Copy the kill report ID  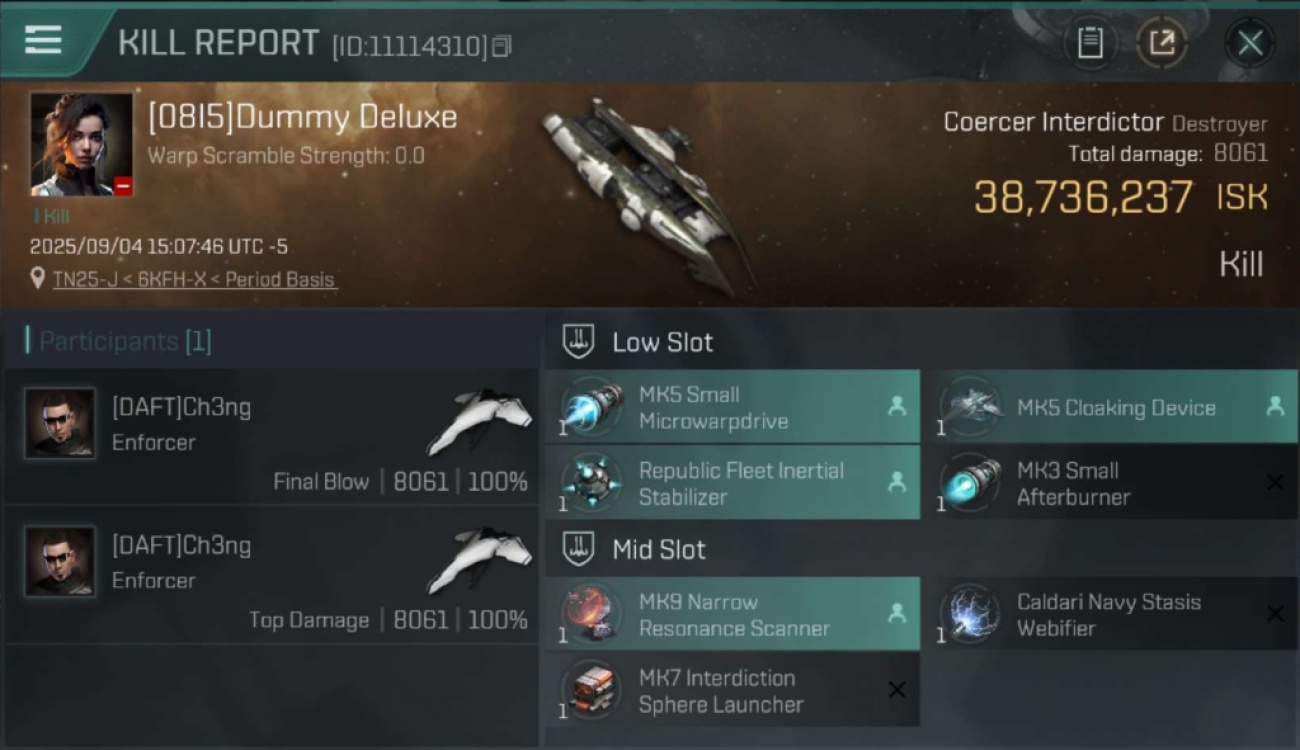point(502,46)
